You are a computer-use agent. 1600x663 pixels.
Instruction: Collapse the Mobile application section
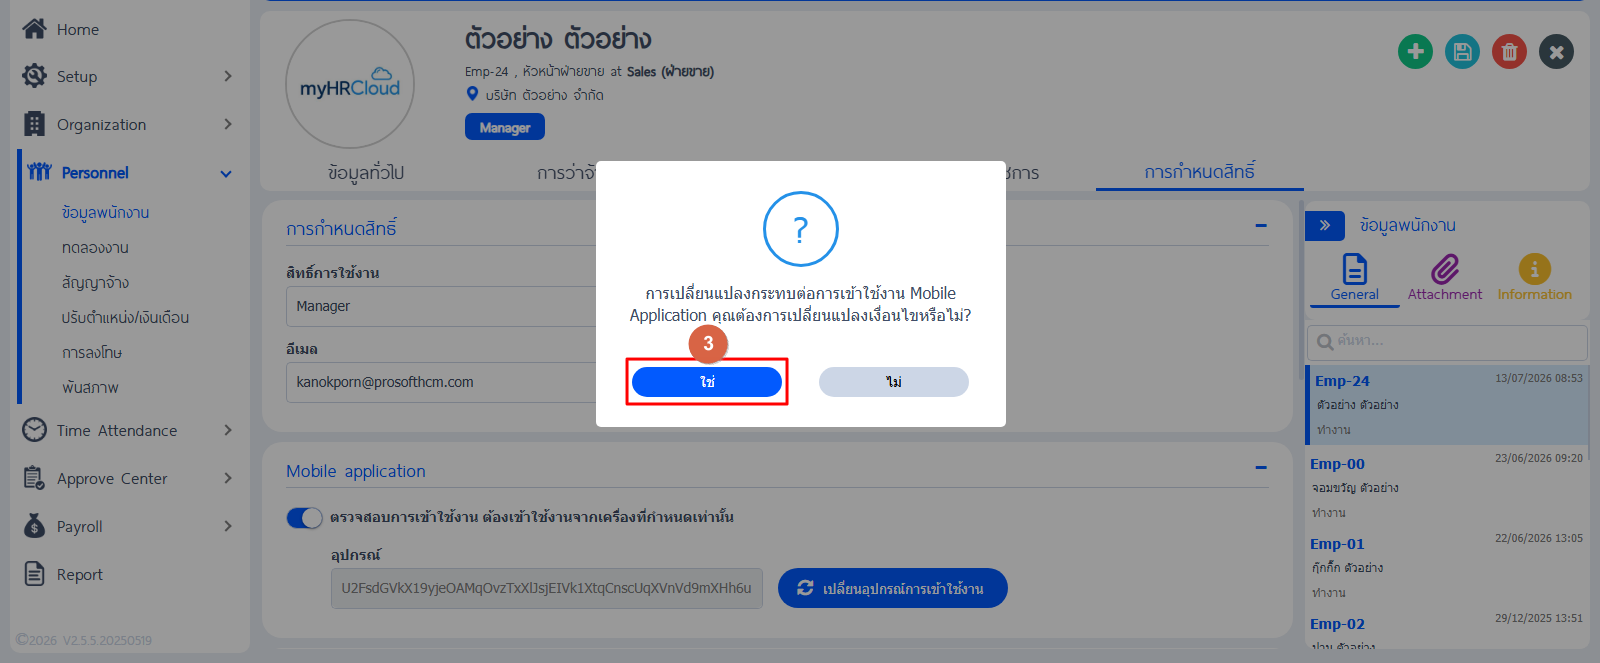[x=1261, y=468]
